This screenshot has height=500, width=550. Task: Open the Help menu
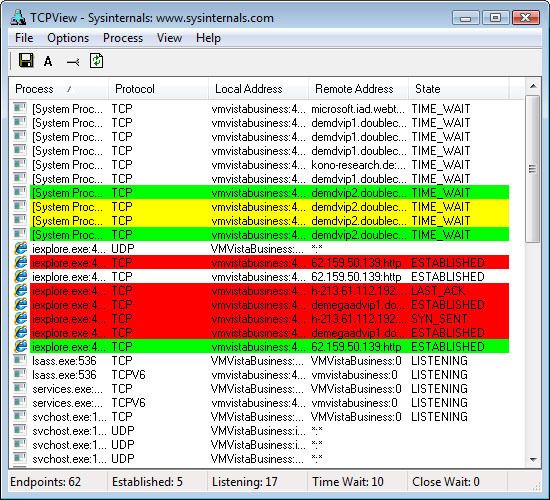click(x=208, y=38)
